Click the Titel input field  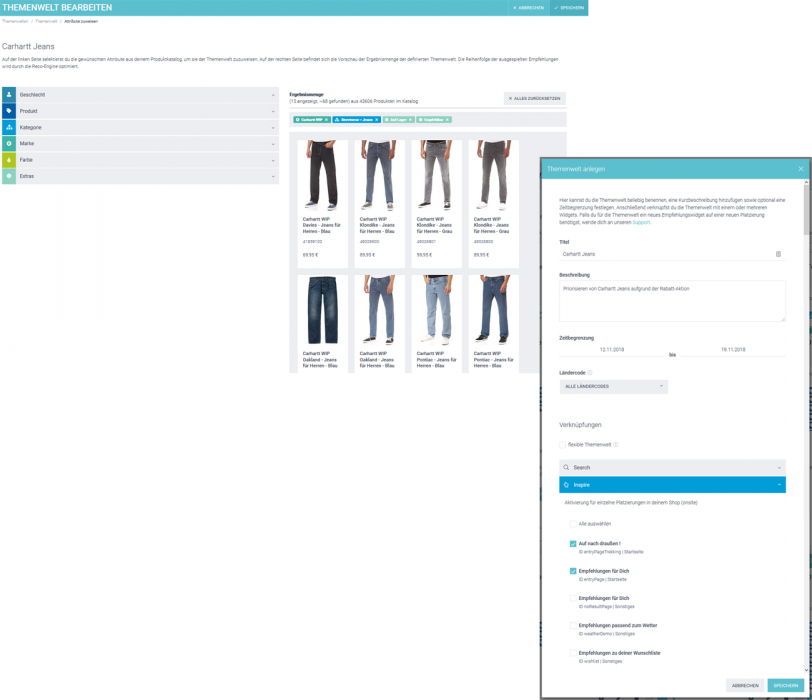coord(672,254)
